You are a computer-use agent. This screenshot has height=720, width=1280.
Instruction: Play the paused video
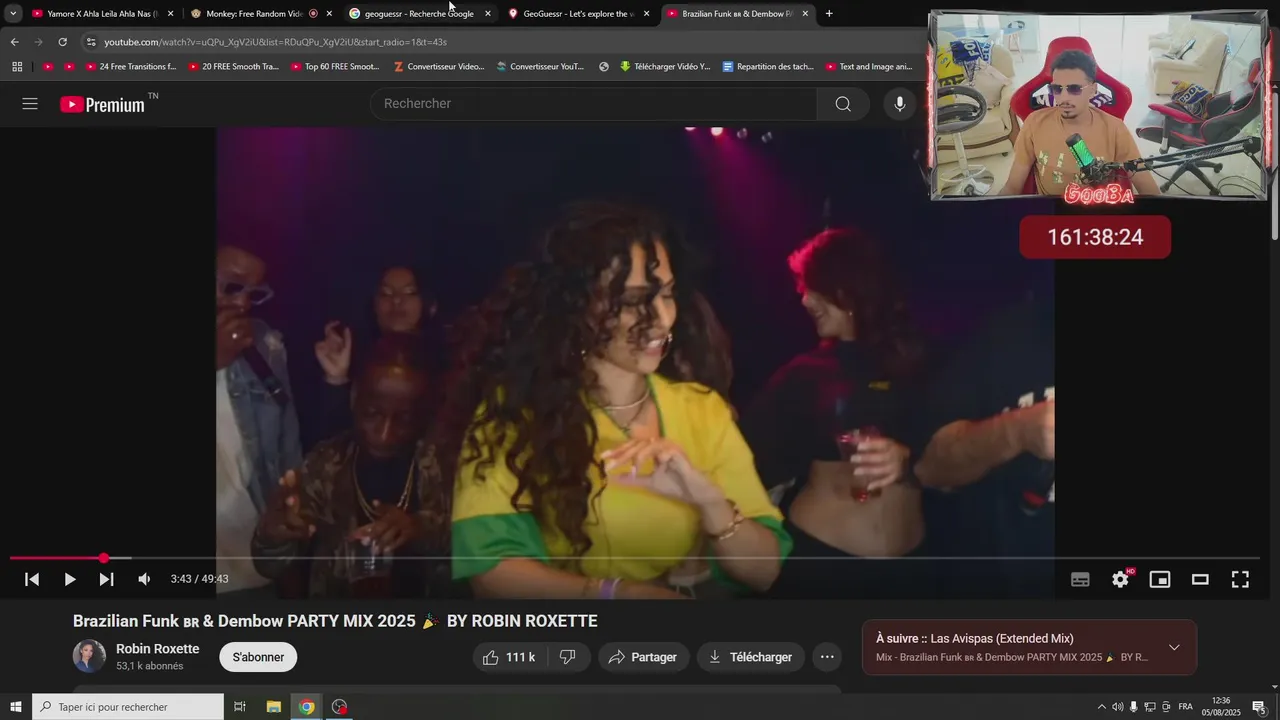[69, 579]
